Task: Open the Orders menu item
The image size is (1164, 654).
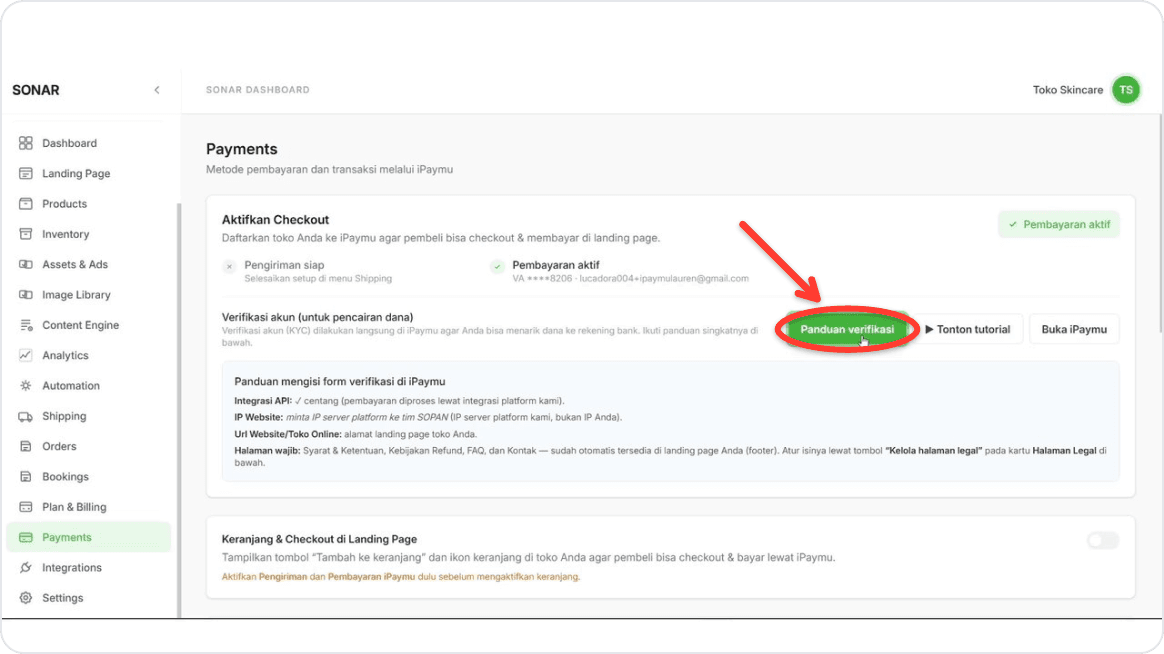Action: coord(88,446)
